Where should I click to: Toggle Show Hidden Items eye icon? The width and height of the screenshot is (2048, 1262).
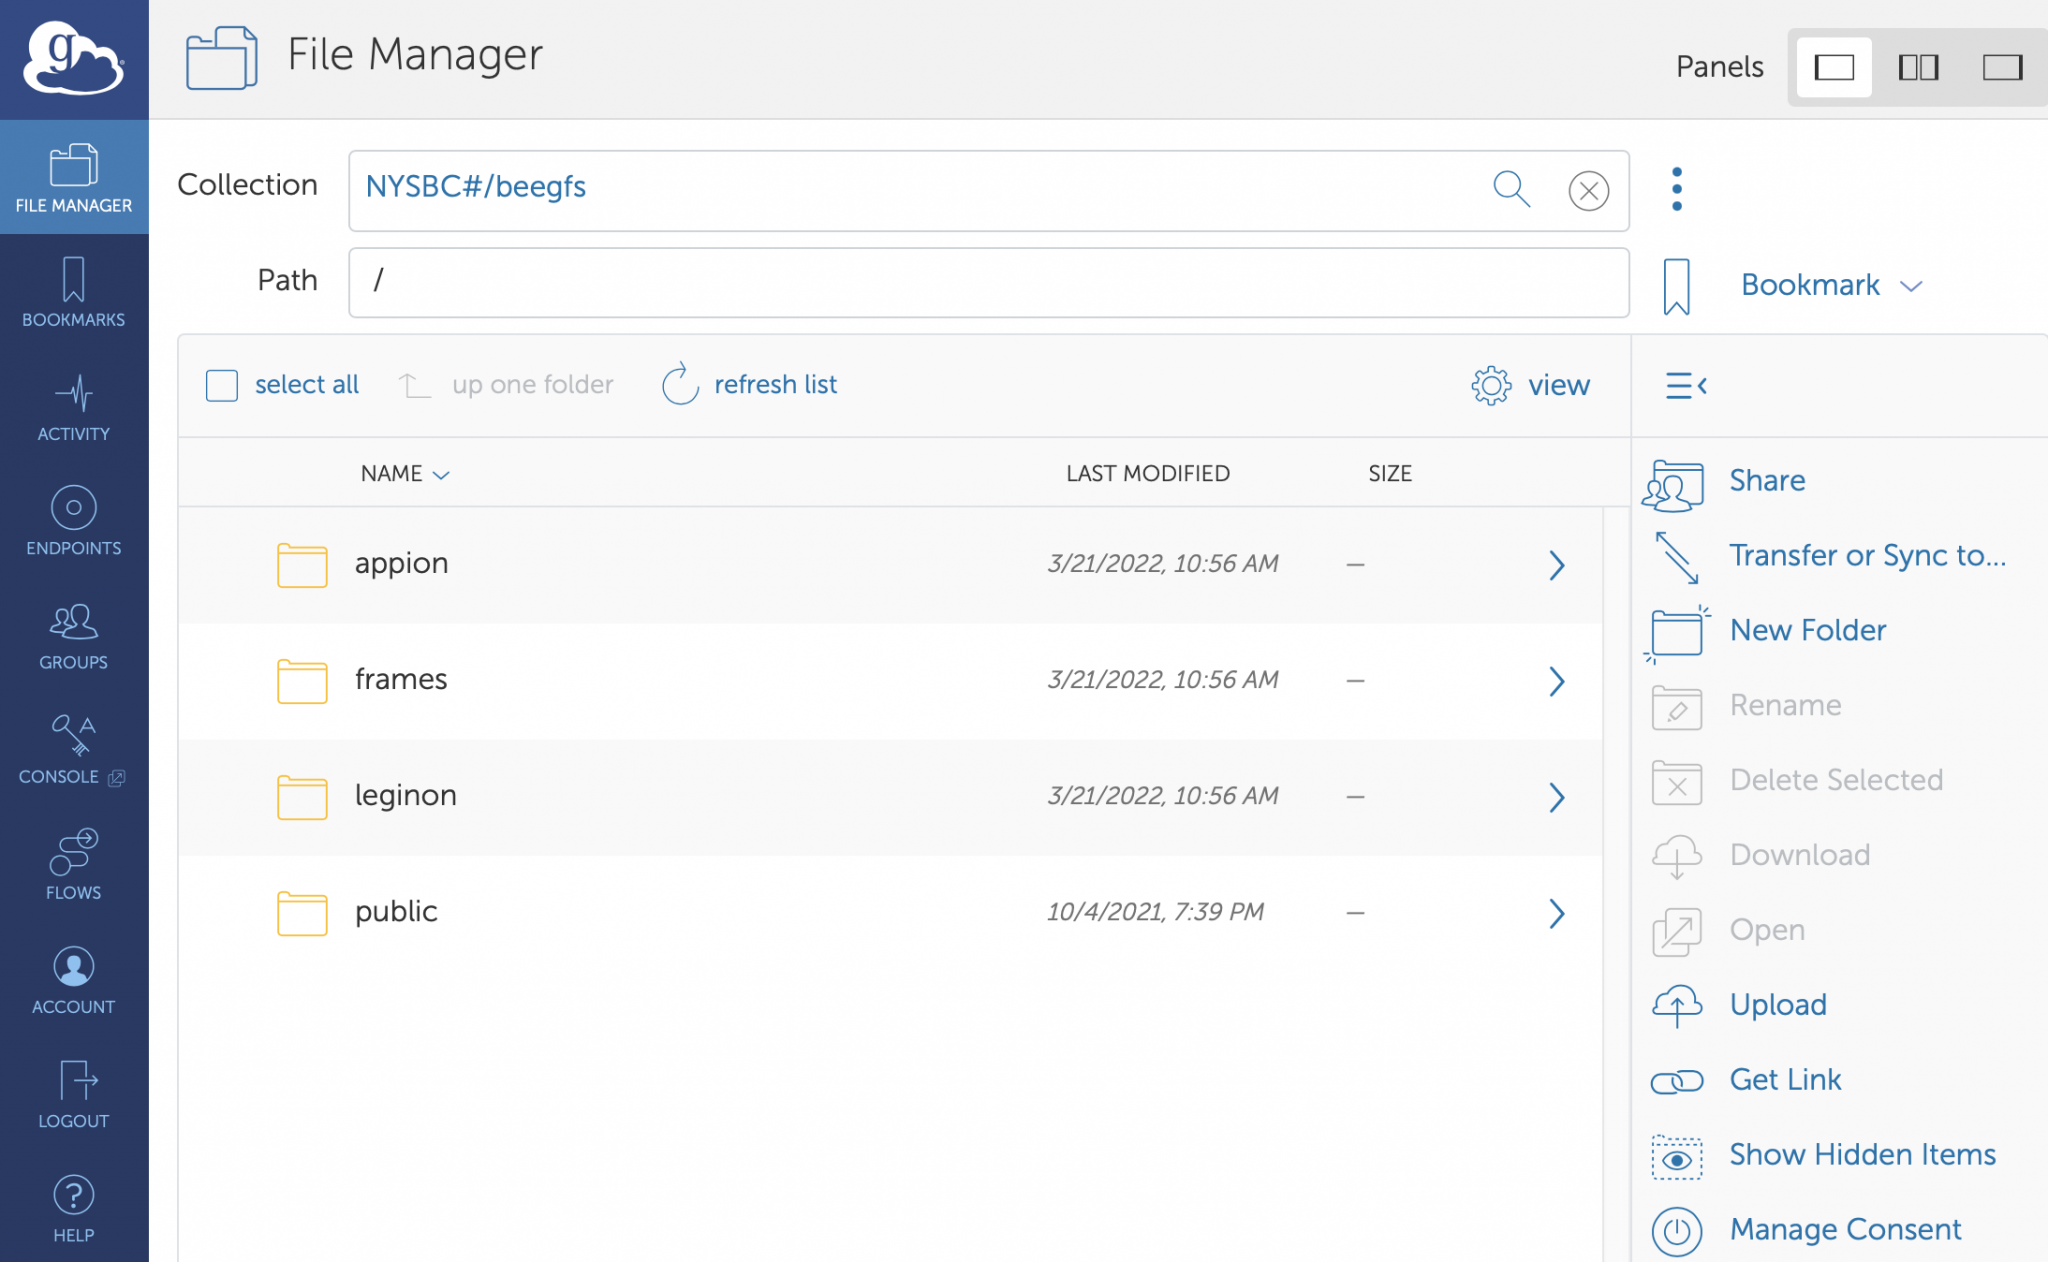(x=1676, y=1158)
